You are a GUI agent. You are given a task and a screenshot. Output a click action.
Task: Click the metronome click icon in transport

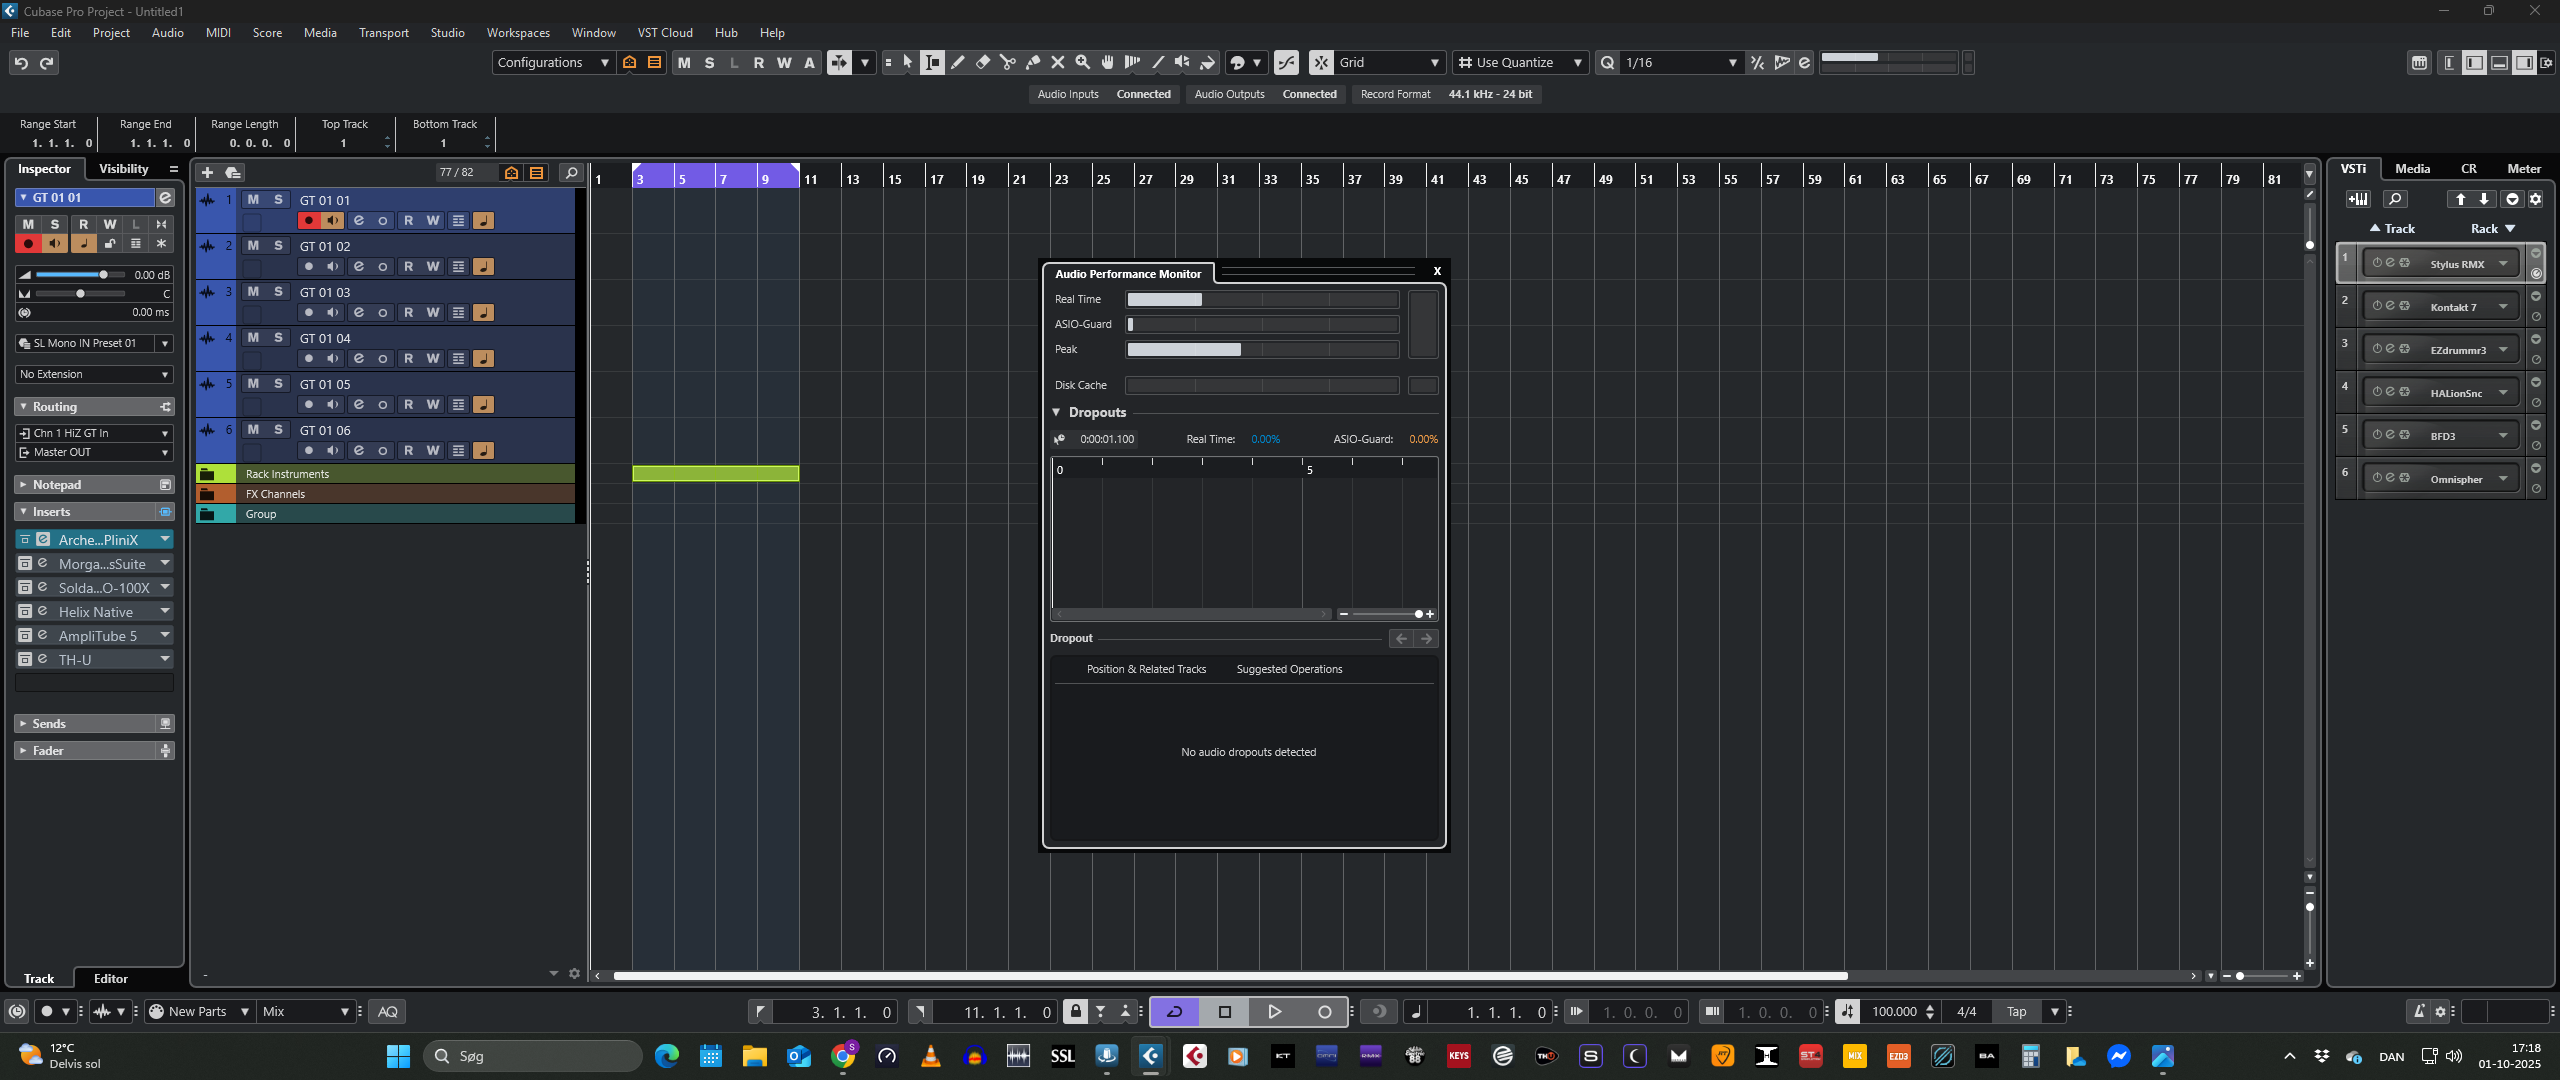2418,1012
